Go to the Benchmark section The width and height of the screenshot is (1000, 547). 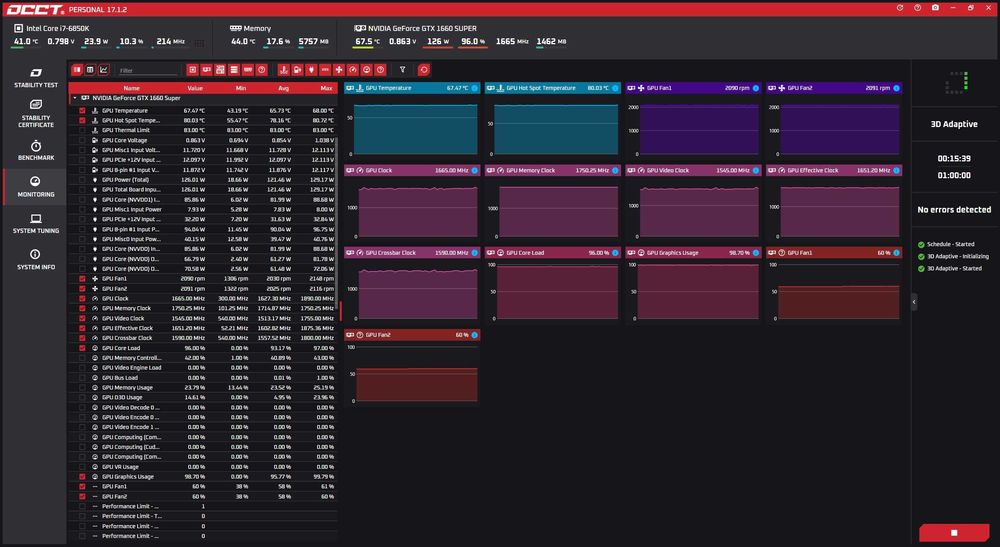[36, 150]
